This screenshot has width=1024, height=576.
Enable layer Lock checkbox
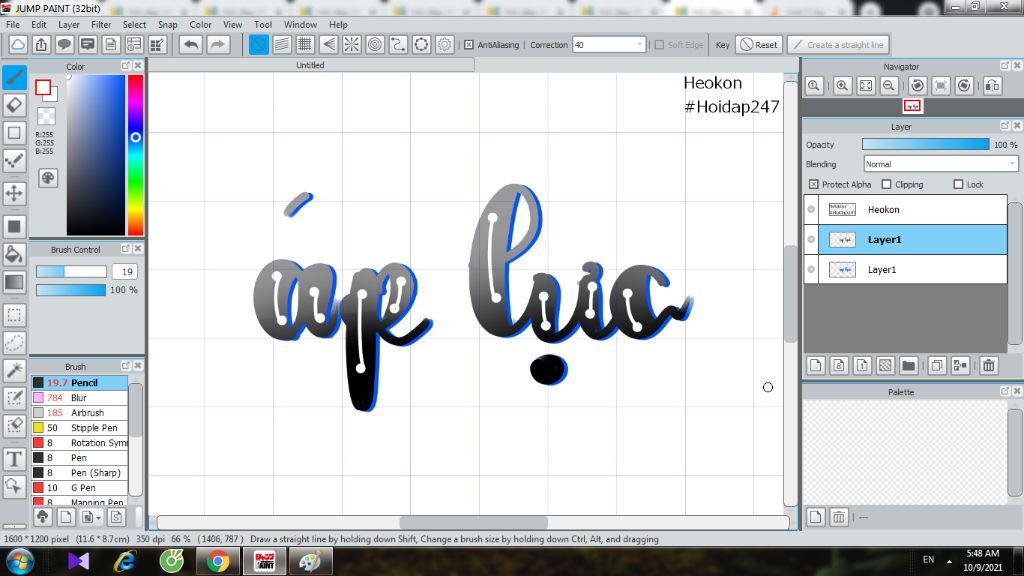(x=958, y=184)
